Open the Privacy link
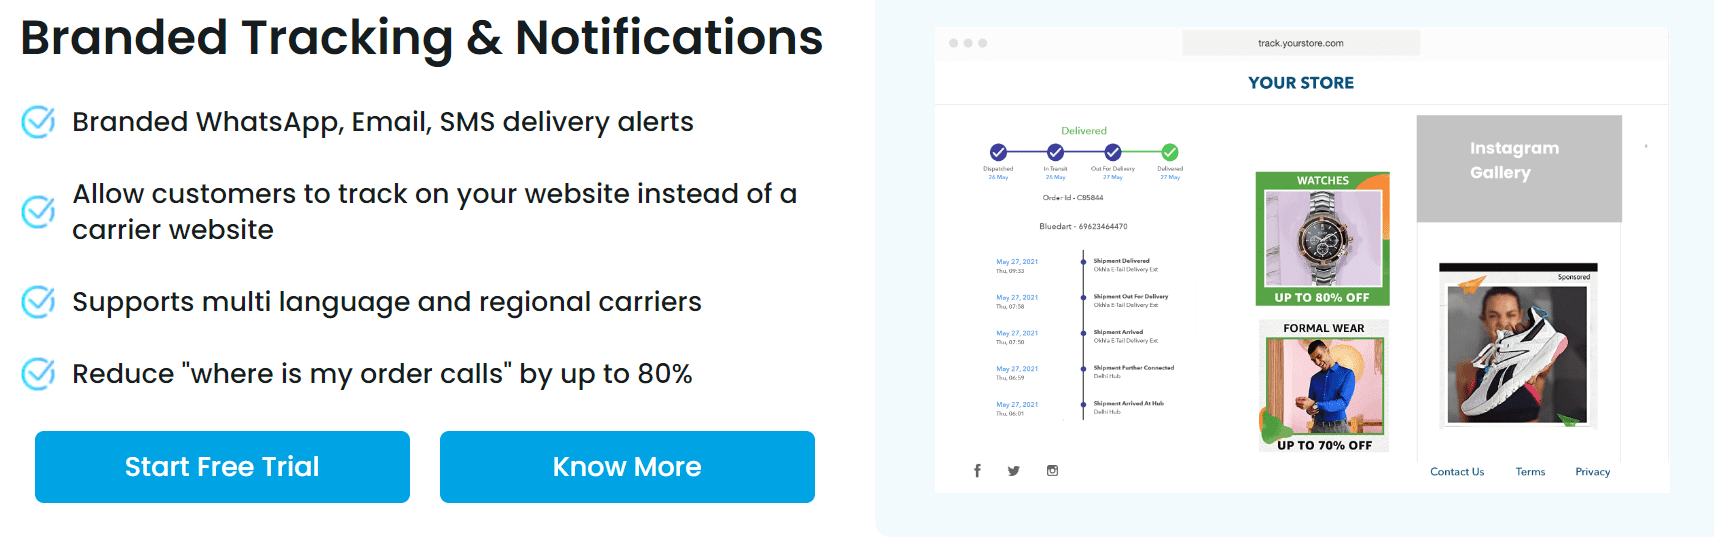1714x552 pixels. pos(1592,472)
